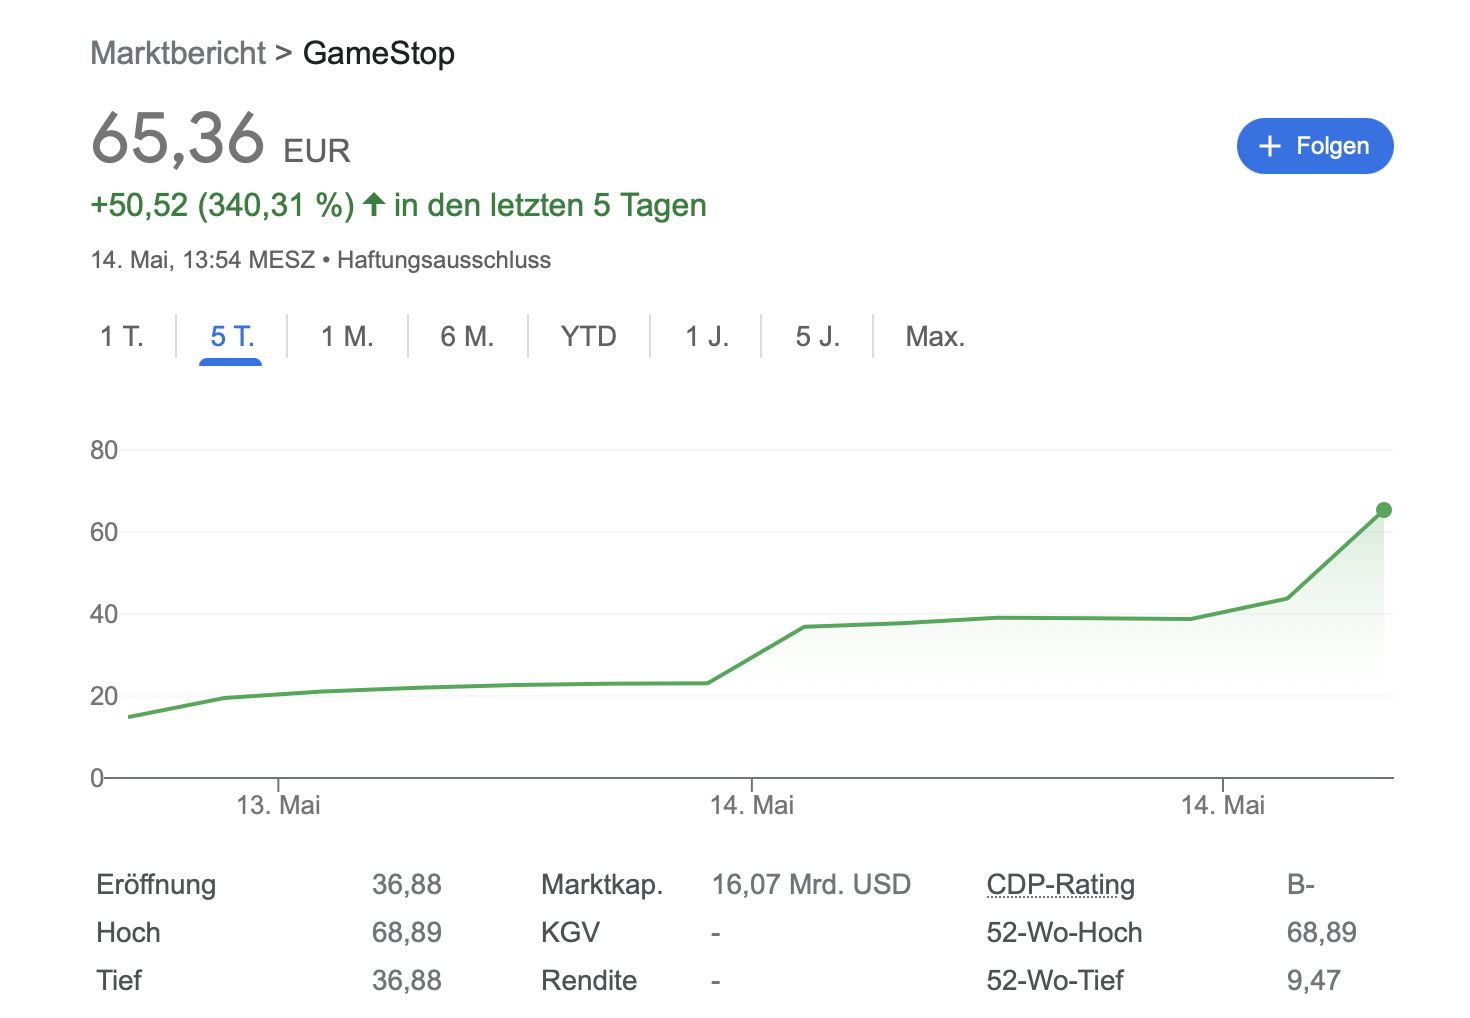Click the 52-Wo-Tief label
The height and width of the screenshot is (1018, 1470).
[1055, 981]
